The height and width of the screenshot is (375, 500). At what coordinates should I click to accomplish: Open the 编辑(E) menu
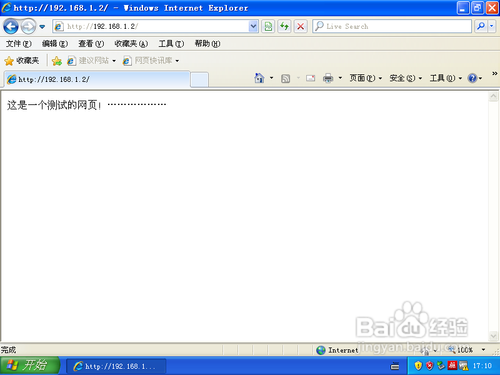[x=55, y=44]
